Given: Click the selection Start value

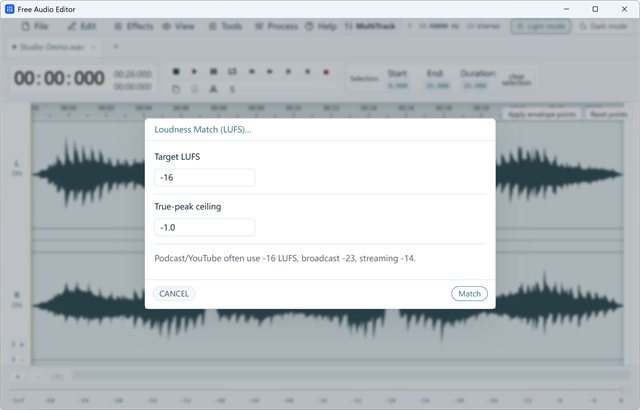Looking at the screenshot, I should [398, 86].
